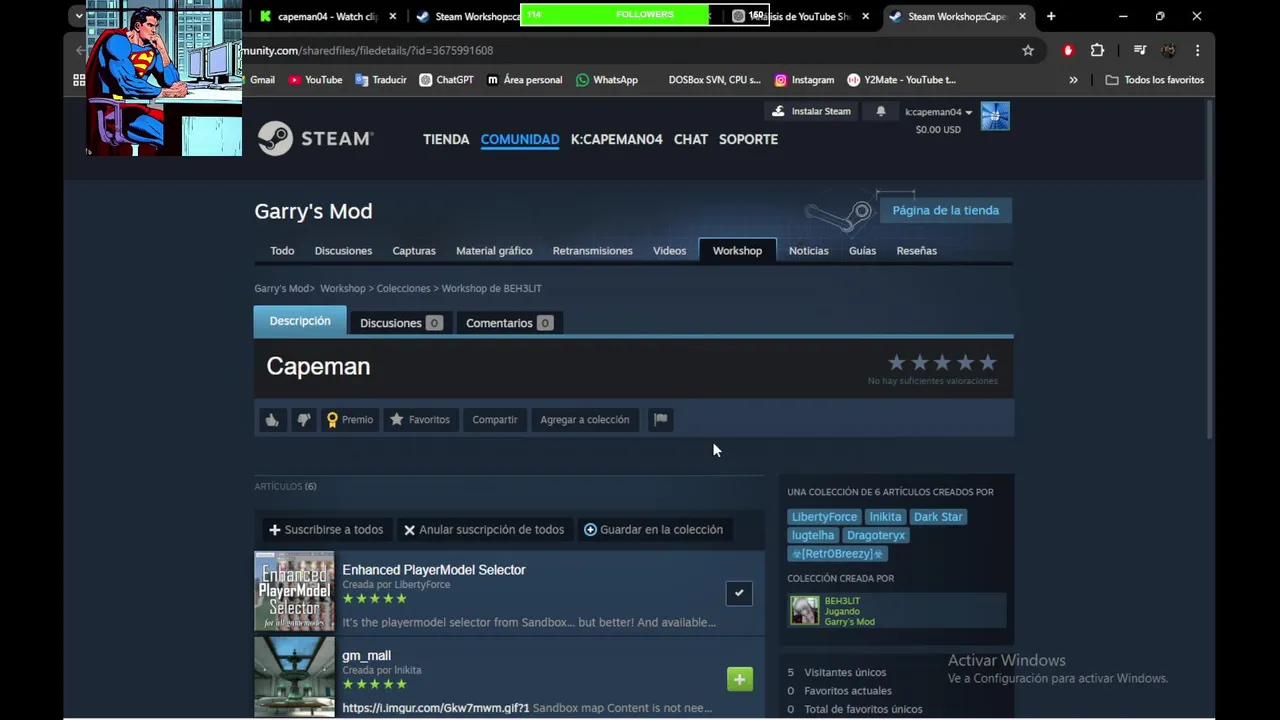Click the Workshop breadcrumb link
The height and width of the screenshot is (720, 1280).
click(x=343, y=288)
